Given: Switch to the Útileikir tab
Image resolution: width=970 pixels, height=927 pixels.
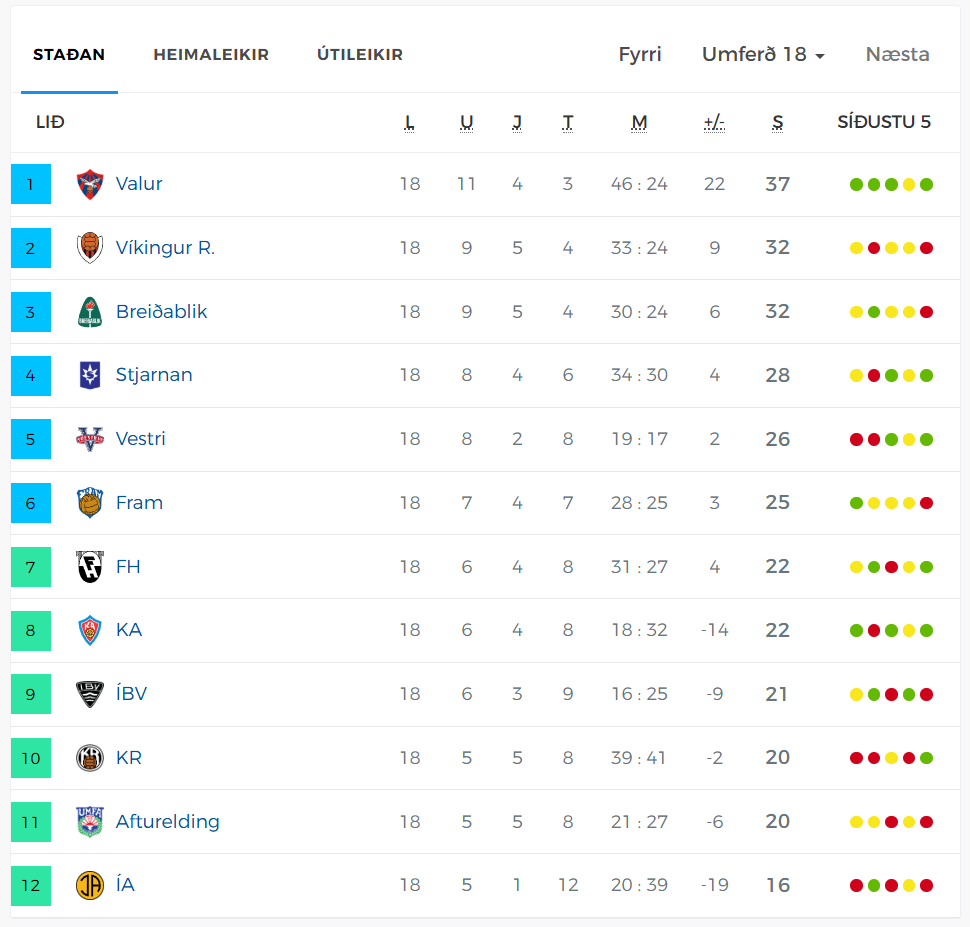Looking at the screenshot, I should [360, 55].
